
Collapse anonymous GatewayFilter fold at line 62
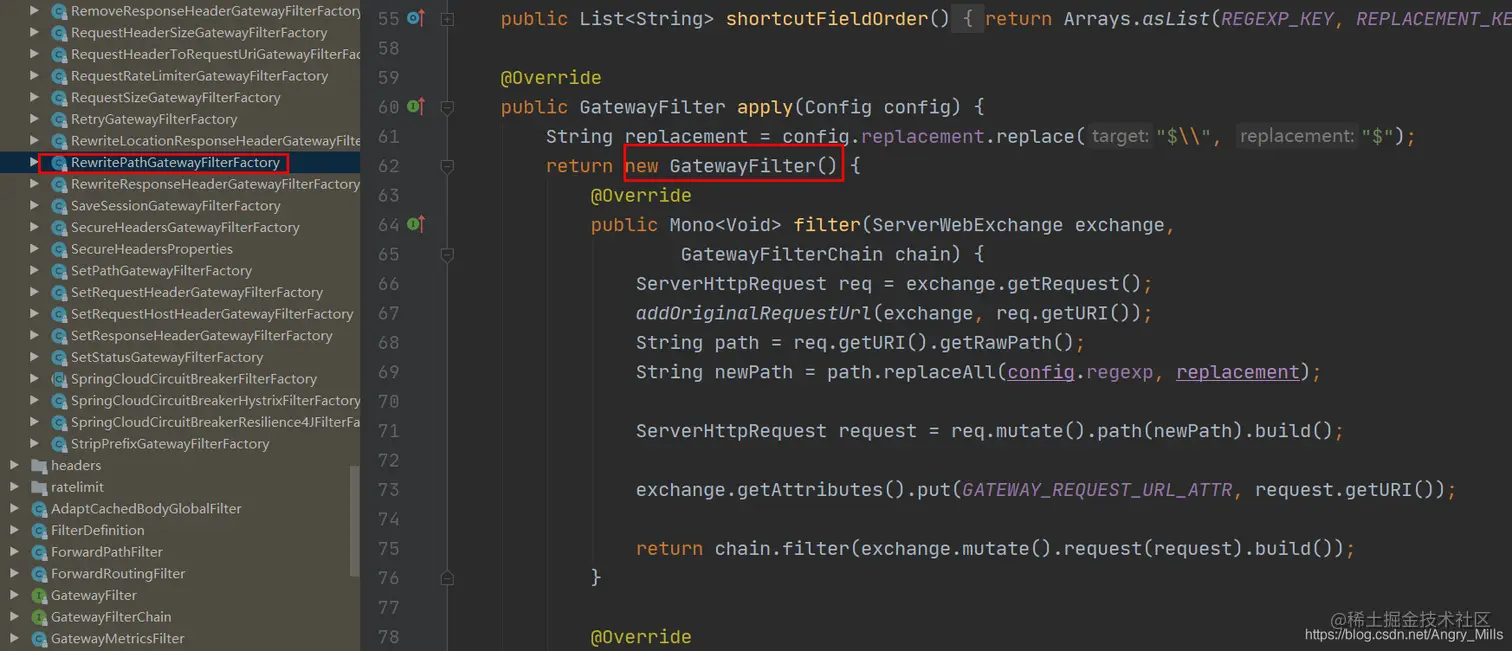pyautogui.click(x=447, y=166)
